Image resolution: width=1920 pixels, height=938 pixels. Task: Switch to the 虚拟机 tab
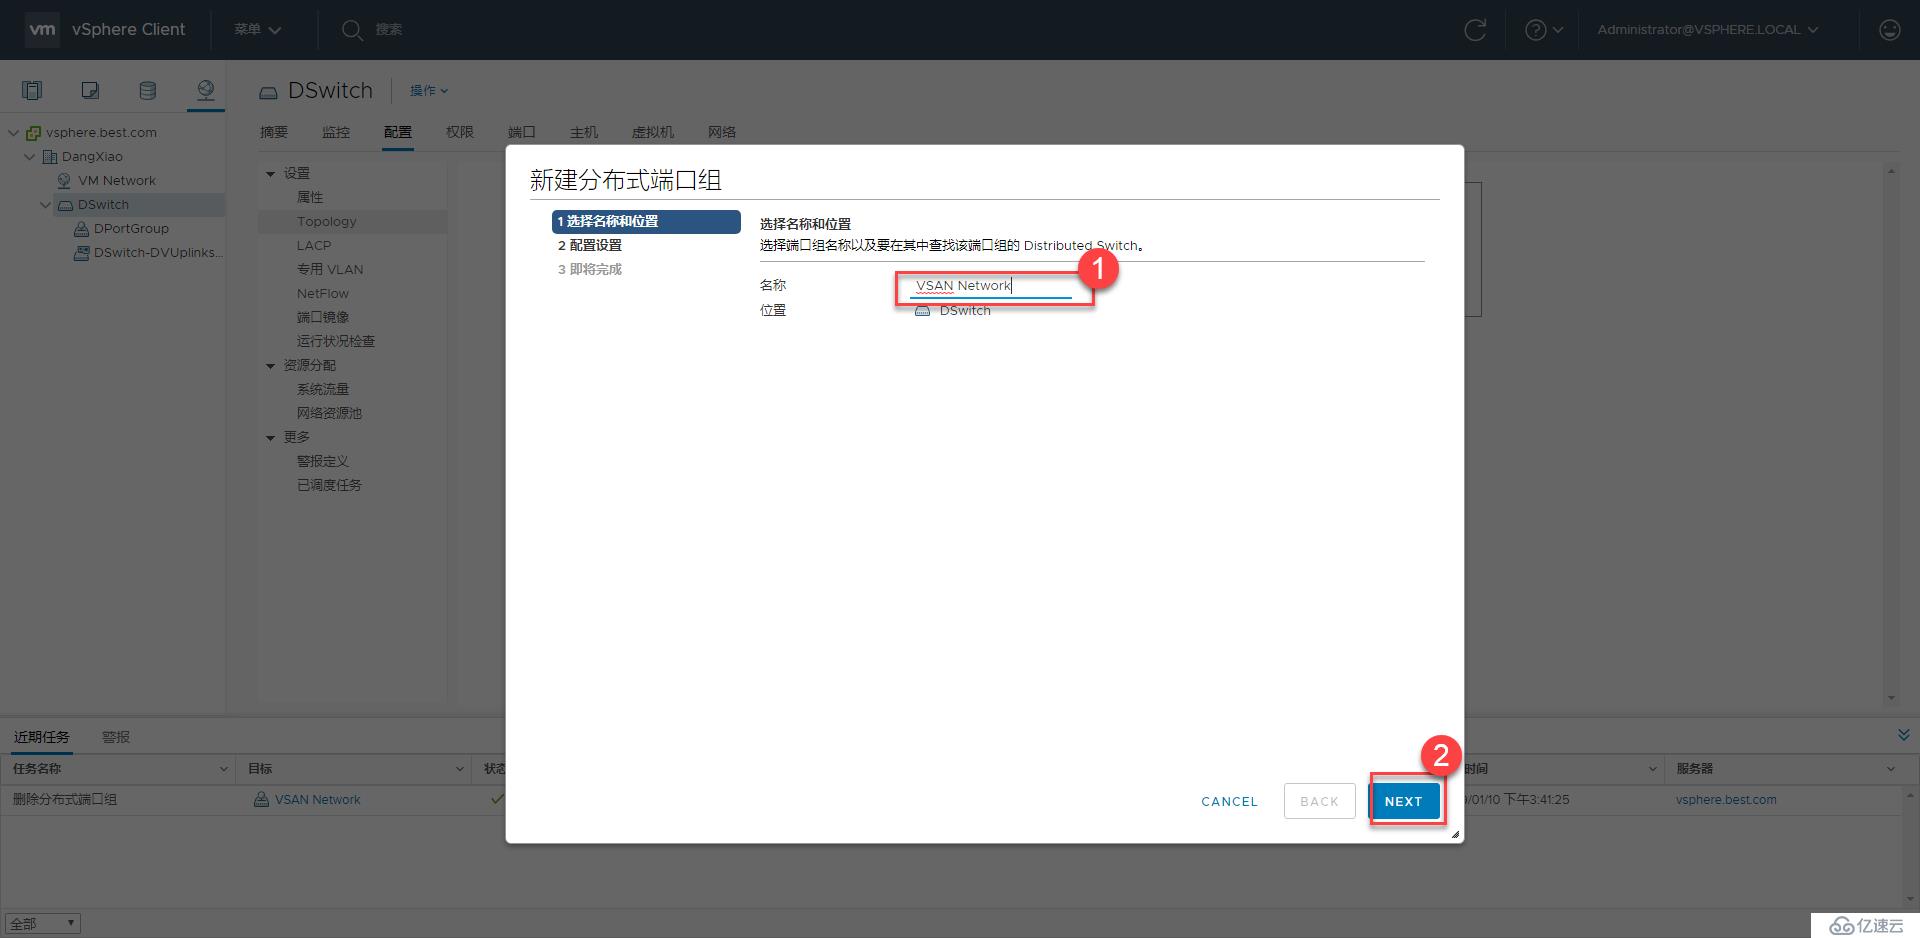(x=653, y=132)
